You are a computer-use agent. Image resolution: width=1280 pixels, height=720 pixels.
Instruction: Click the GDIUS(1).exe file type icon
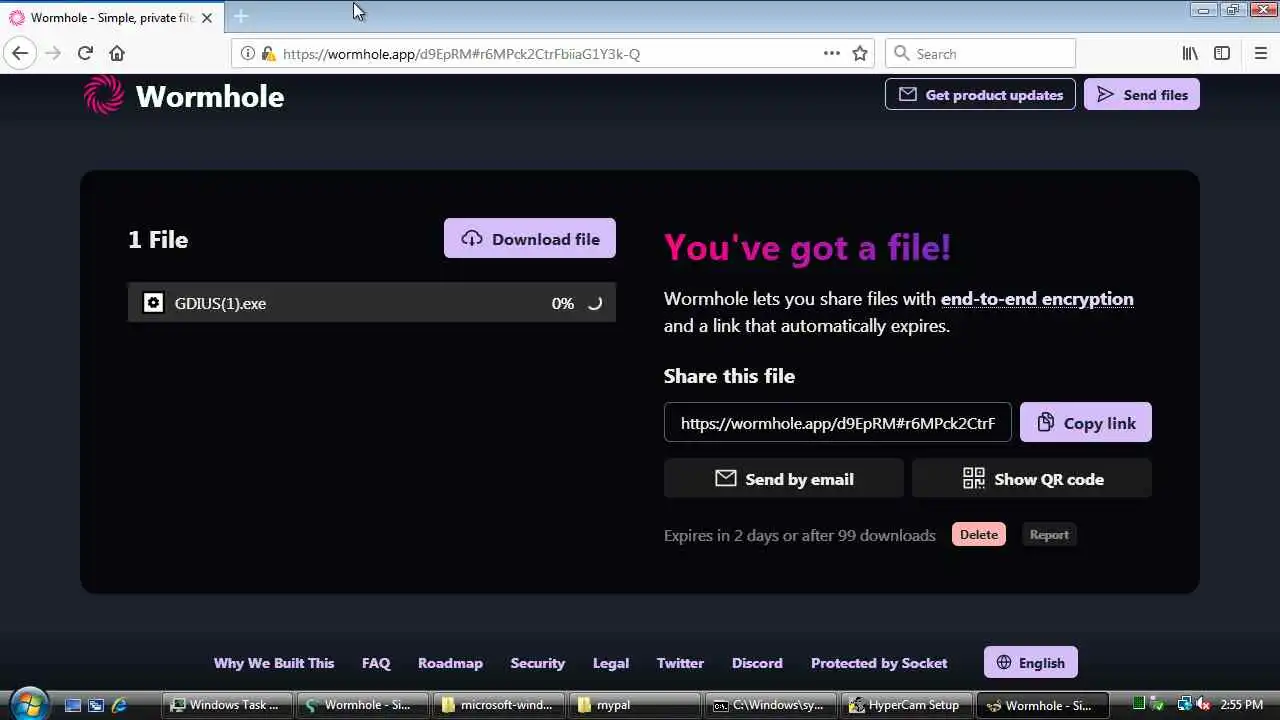click(x=153, y=303)
